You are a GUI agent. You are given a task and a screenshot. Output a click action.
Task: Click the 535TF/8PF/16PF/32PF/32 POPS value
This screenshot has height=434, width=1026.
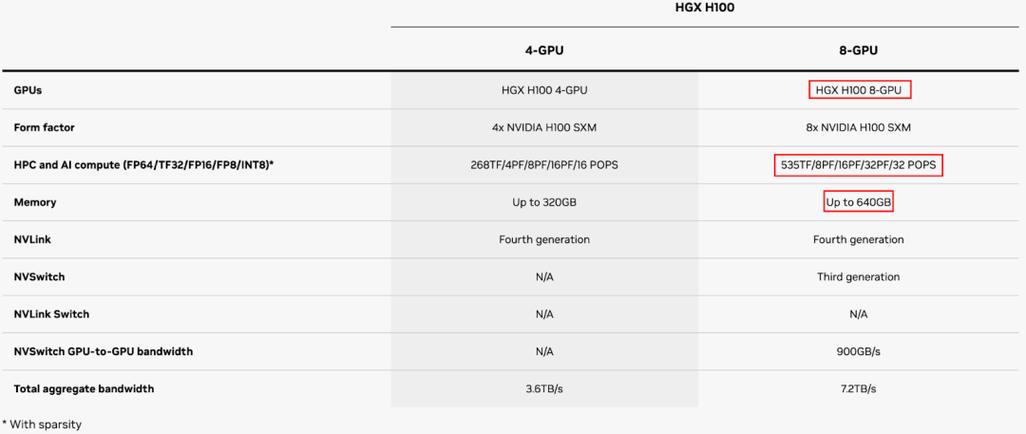click(x=858, y=166)
